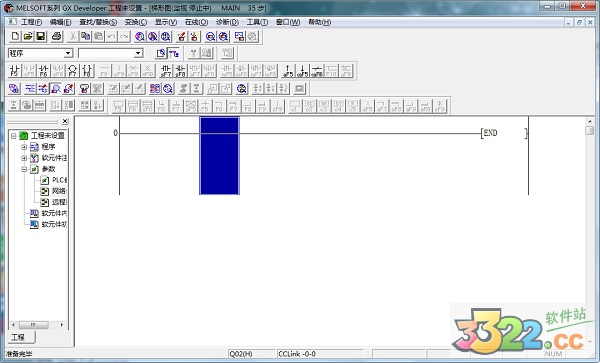Select the 工程 tab at panel bottom
This screenshot has width=600, height=363.
(18, 337)
